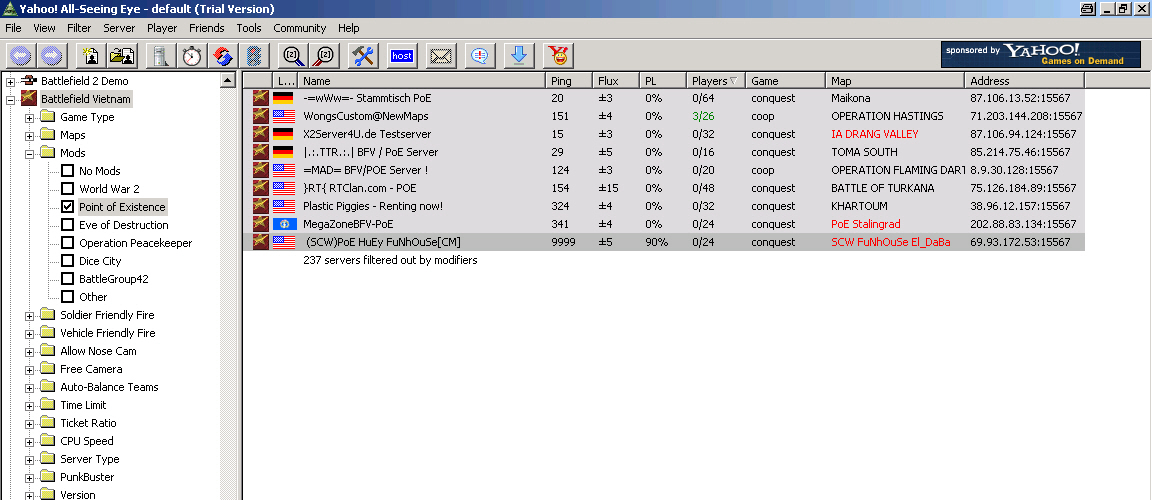This screenshot has height=500, width=1152.
Task: Click the back navigation arrow button
Action: [20, 56]
